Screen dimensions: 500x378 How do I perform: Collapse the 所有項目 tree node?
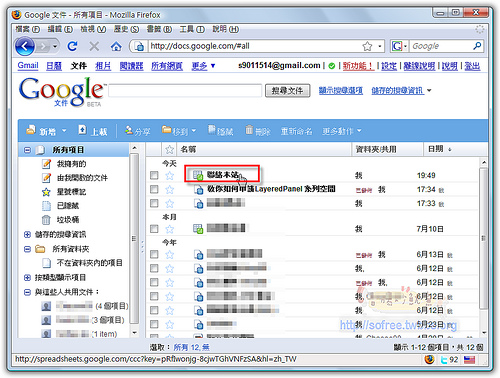[x=27, y=150]
